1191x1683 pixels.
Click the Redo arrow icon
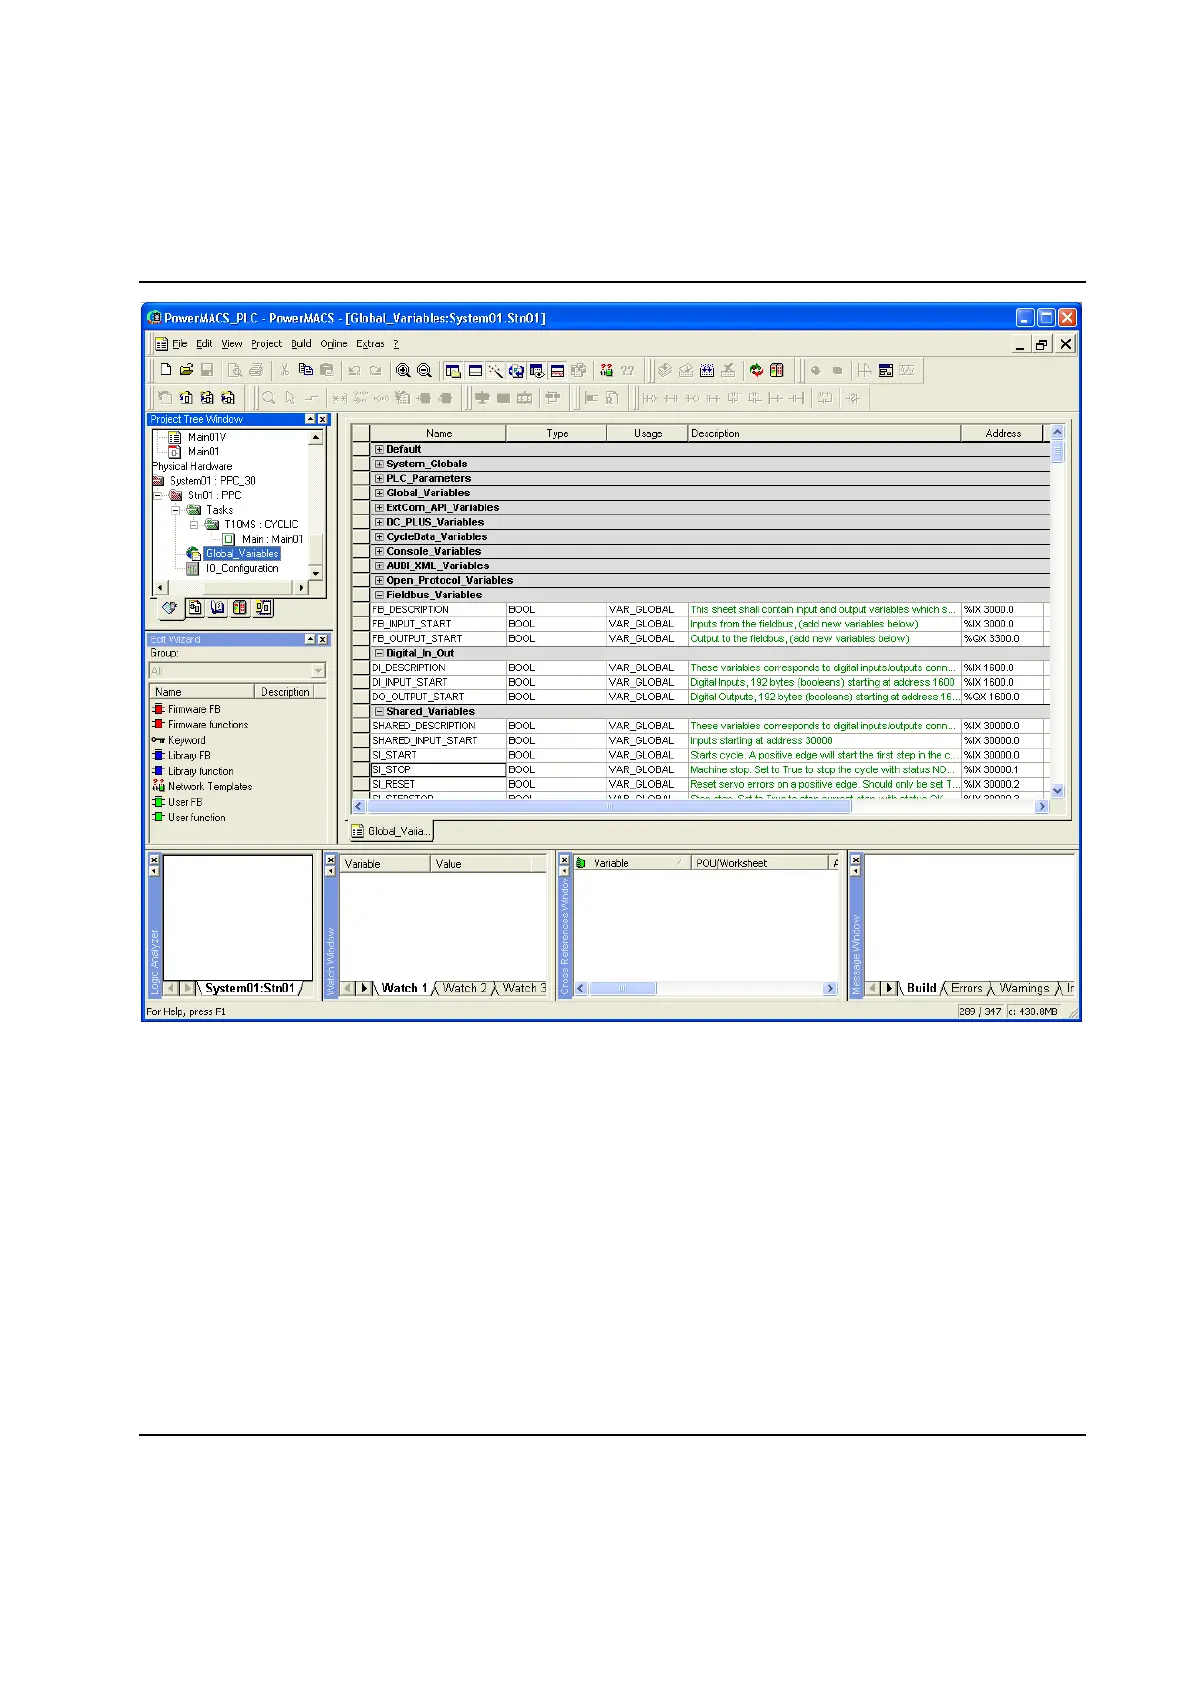(x=375, y=370)
